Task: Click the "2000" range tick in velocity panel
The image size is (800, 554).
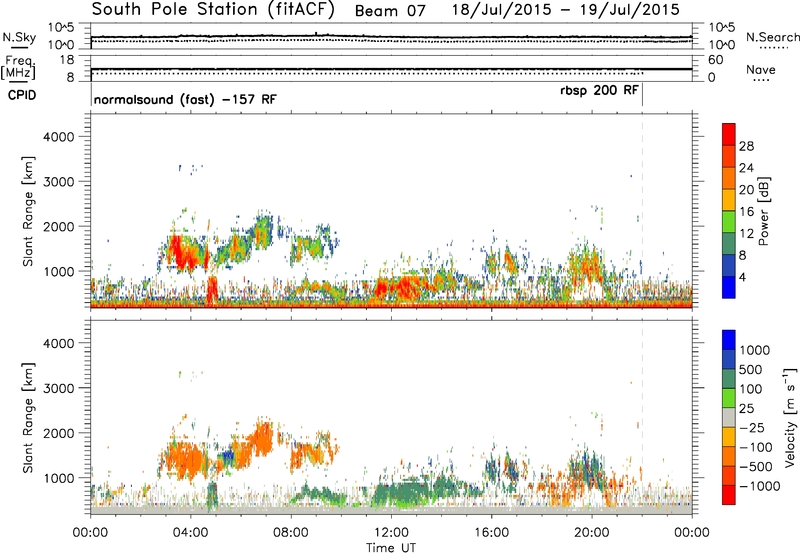Action: [x=58, y=433]
